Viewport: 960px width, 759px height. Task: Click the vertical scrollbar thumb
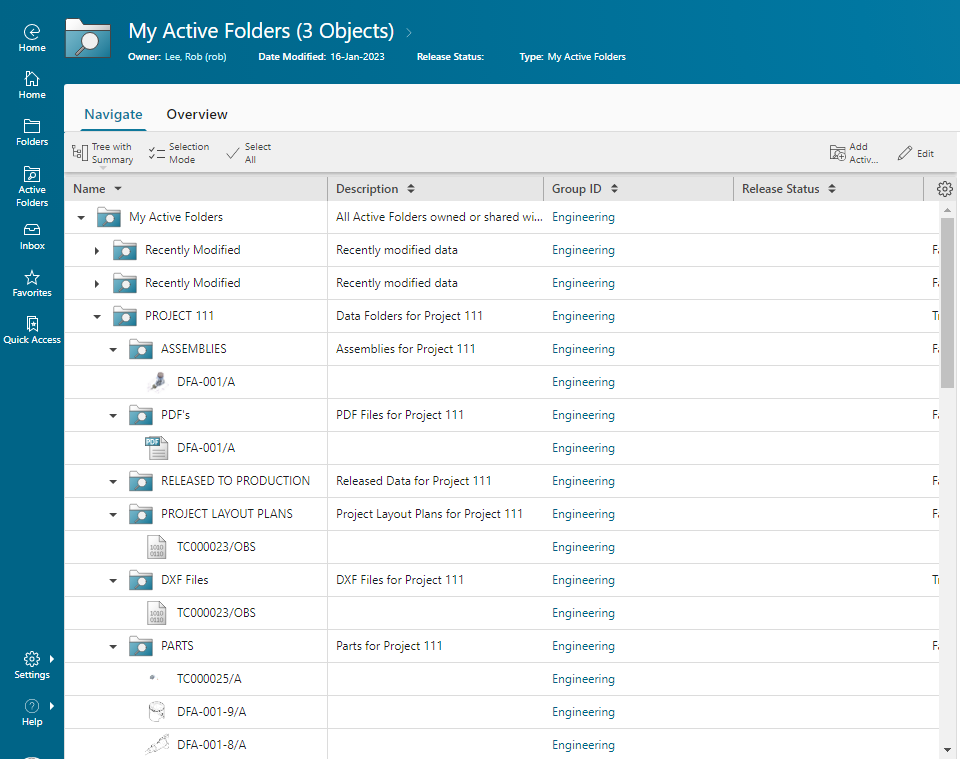[947, 303]
